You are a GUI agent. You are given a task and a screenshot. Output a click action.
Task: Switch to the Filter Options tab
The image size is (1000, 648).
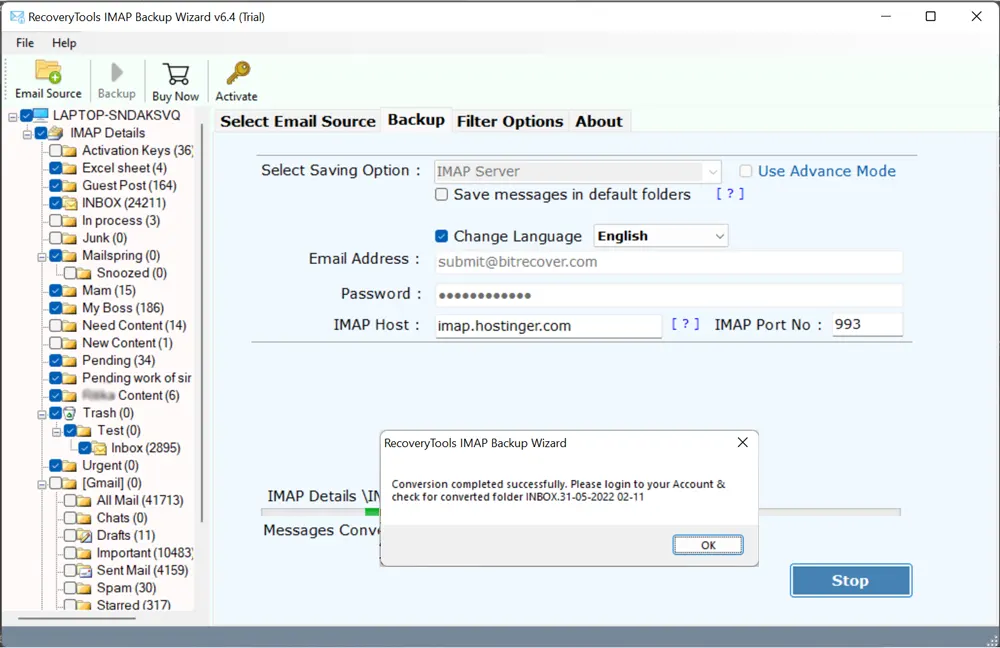(510, 121)
